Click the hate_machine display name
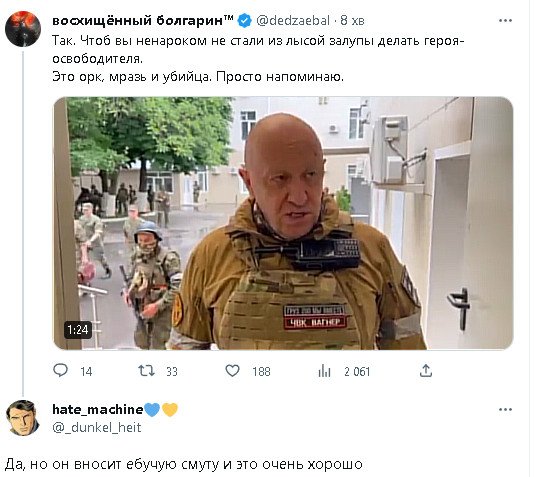Viewport: 534px width, 477px height. [x=98, y=409]
